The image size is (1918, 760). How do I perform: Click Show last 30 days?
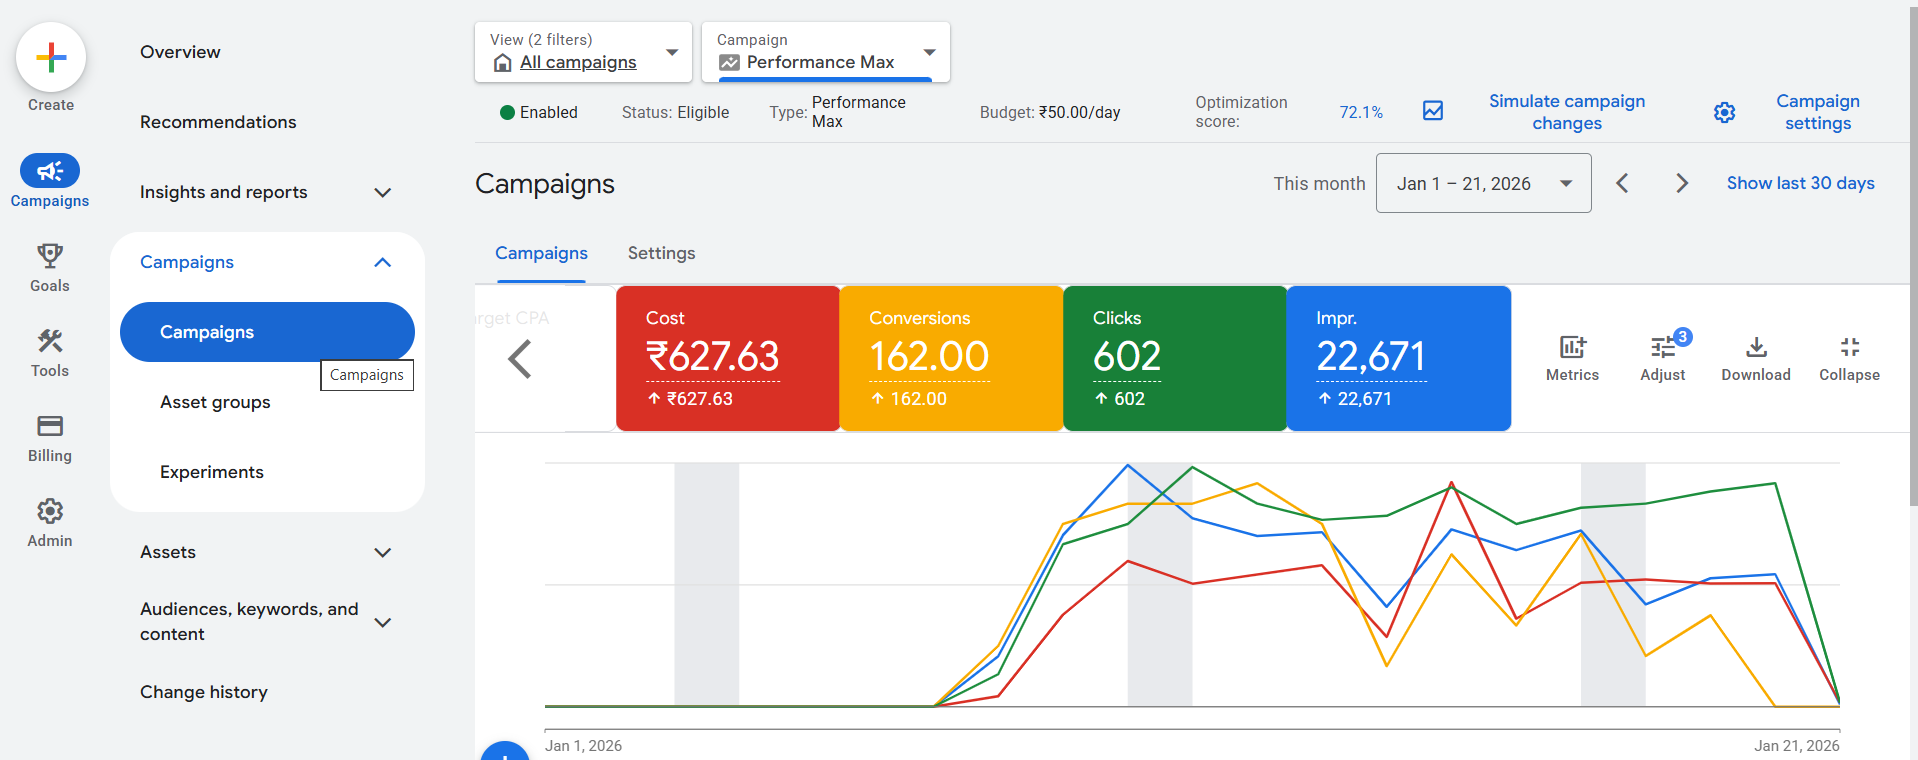pyautogui.click(x=1800, y=183)
